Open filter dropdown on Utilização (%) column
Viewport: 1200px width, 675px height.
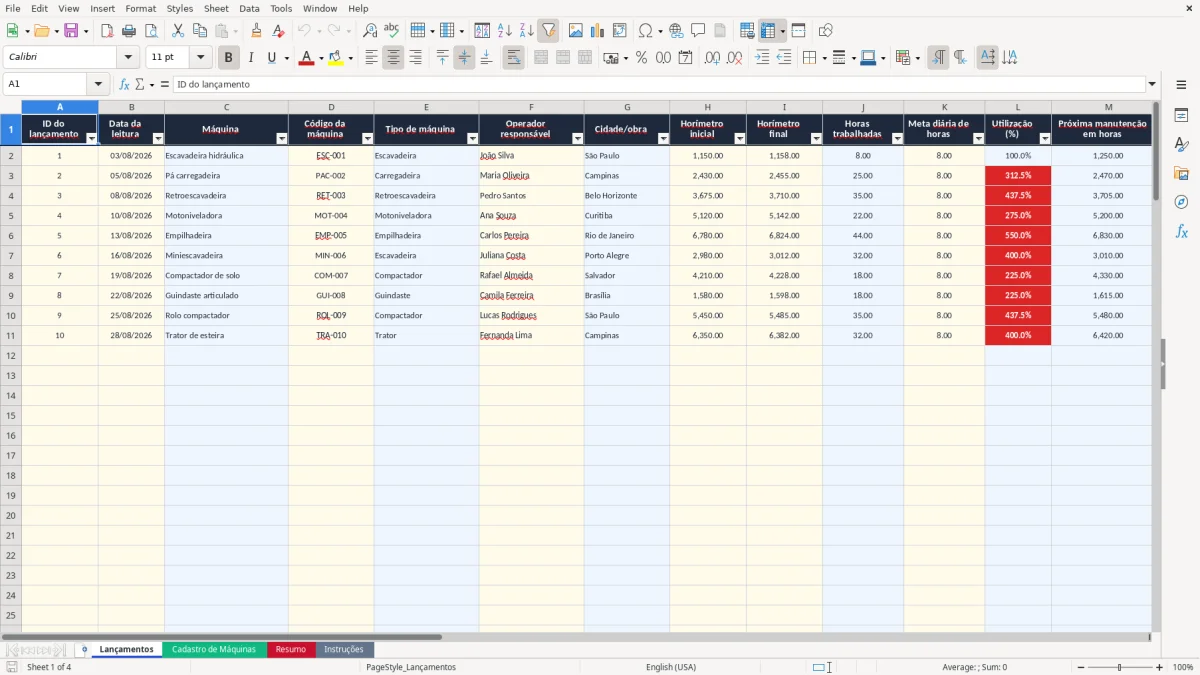point(1045,139)
